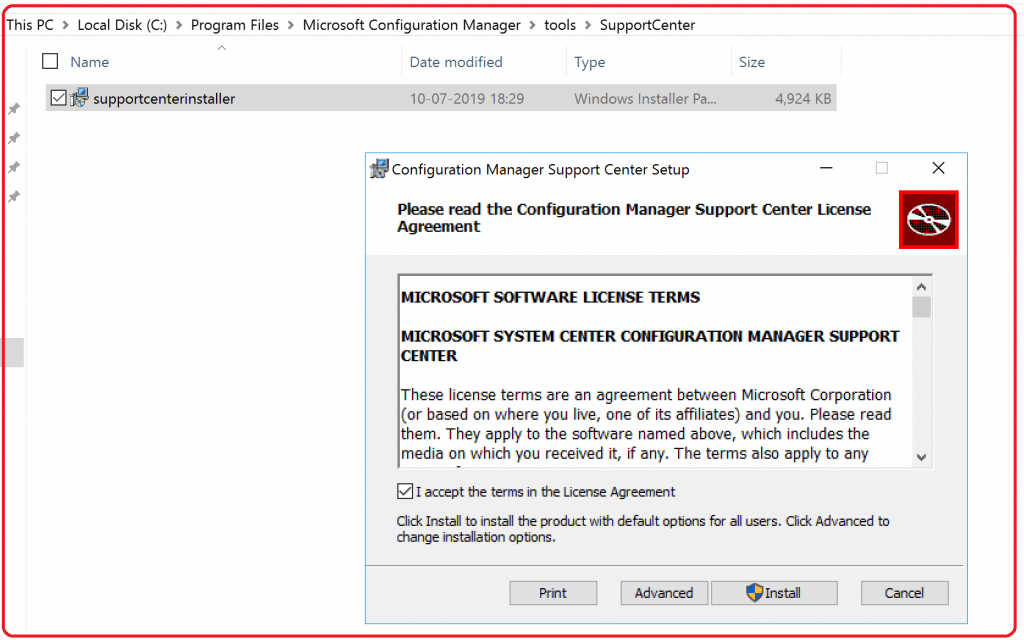Screen dimensions: 1024x640
Task: Select the supportcenterinstaller file name
Action: [164, 99]
